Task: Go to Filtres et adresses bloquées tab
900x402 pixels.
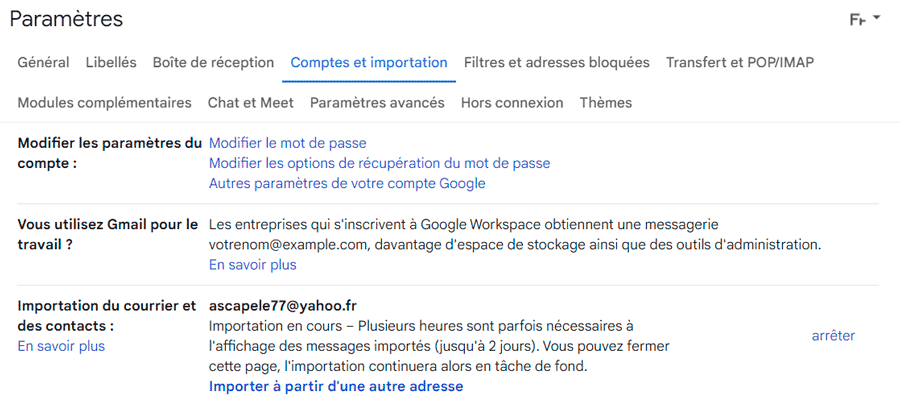Action: click(557, 63)
